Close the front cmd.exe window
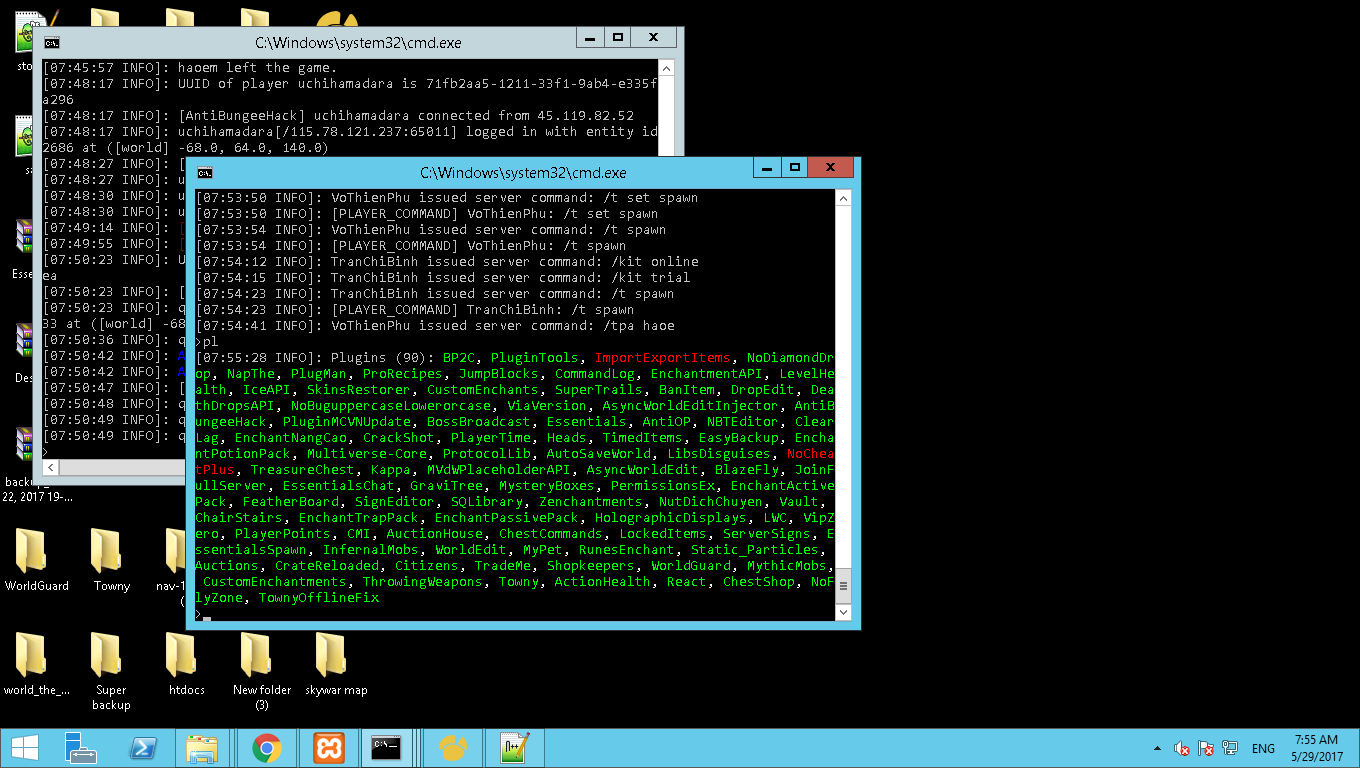This screenshot has width=1360, height=768. (830, 167)
